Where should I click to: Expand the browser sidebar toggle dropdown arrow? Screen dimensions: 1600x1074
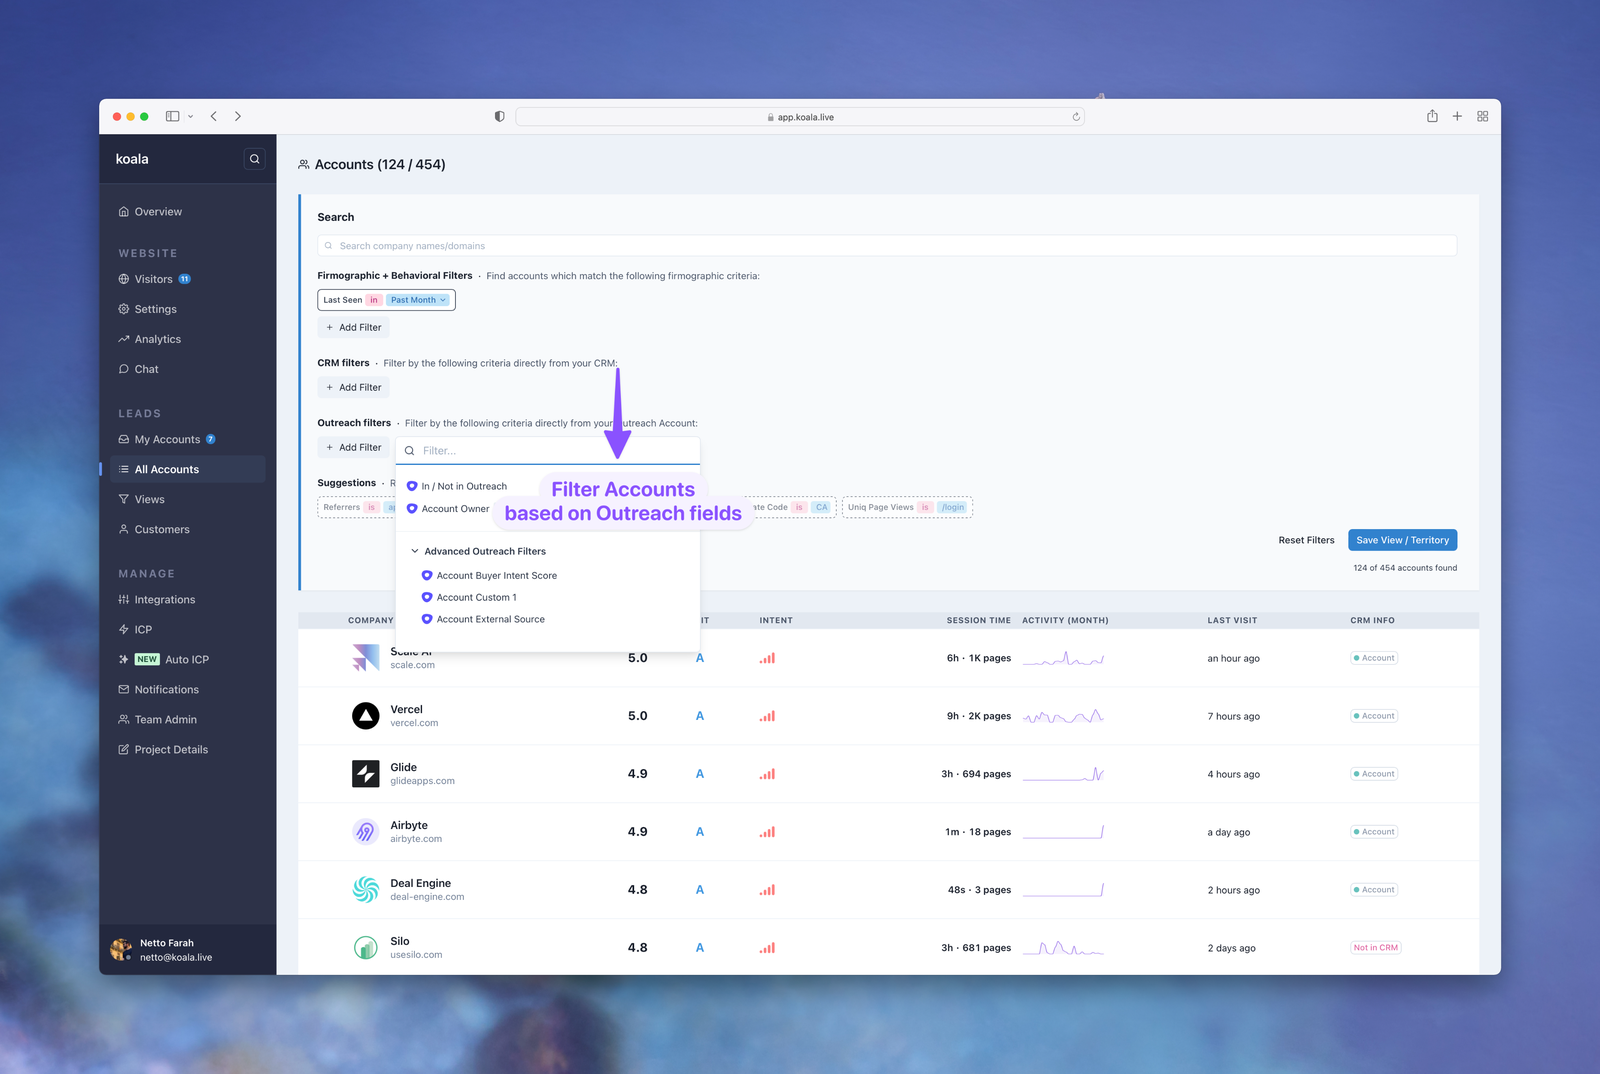[x=190, y=117]
